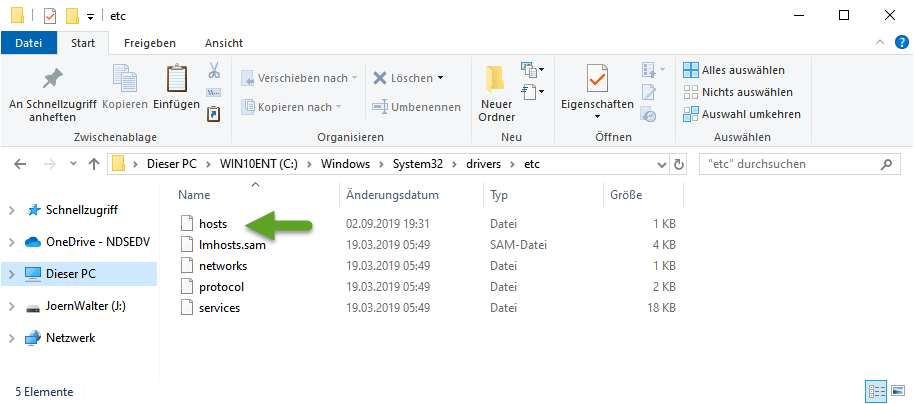
Task: Click the help question mark icon
Action: coord(896,42)
